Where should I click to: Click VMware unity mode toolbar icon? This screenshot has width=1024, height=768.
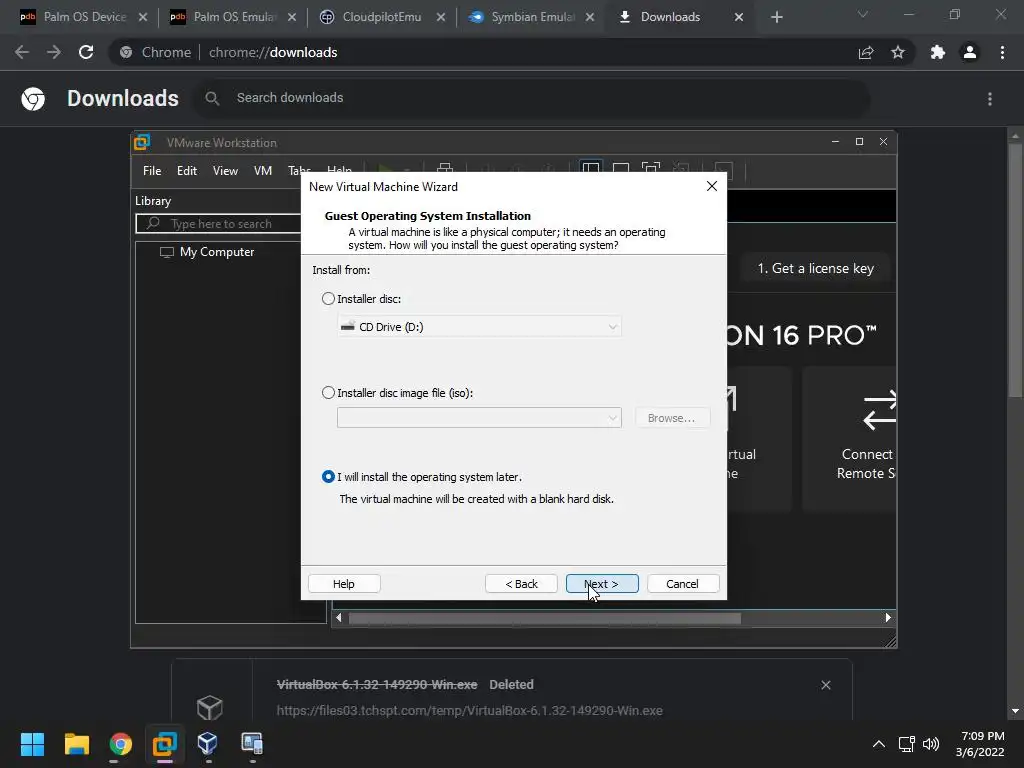click(681, 169)
